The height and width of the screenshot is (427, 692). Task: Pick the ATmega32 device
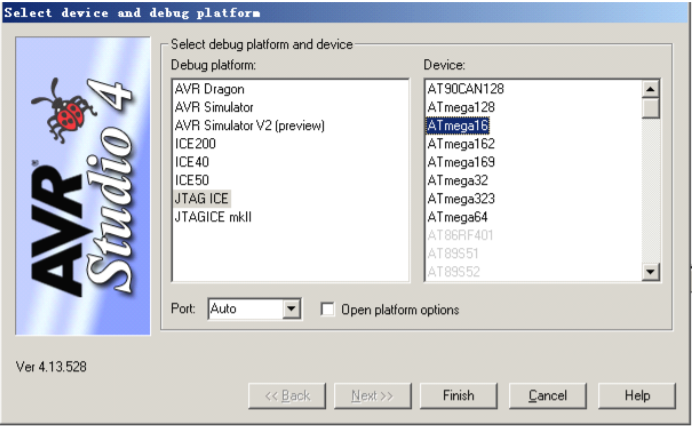pos(458,180)
